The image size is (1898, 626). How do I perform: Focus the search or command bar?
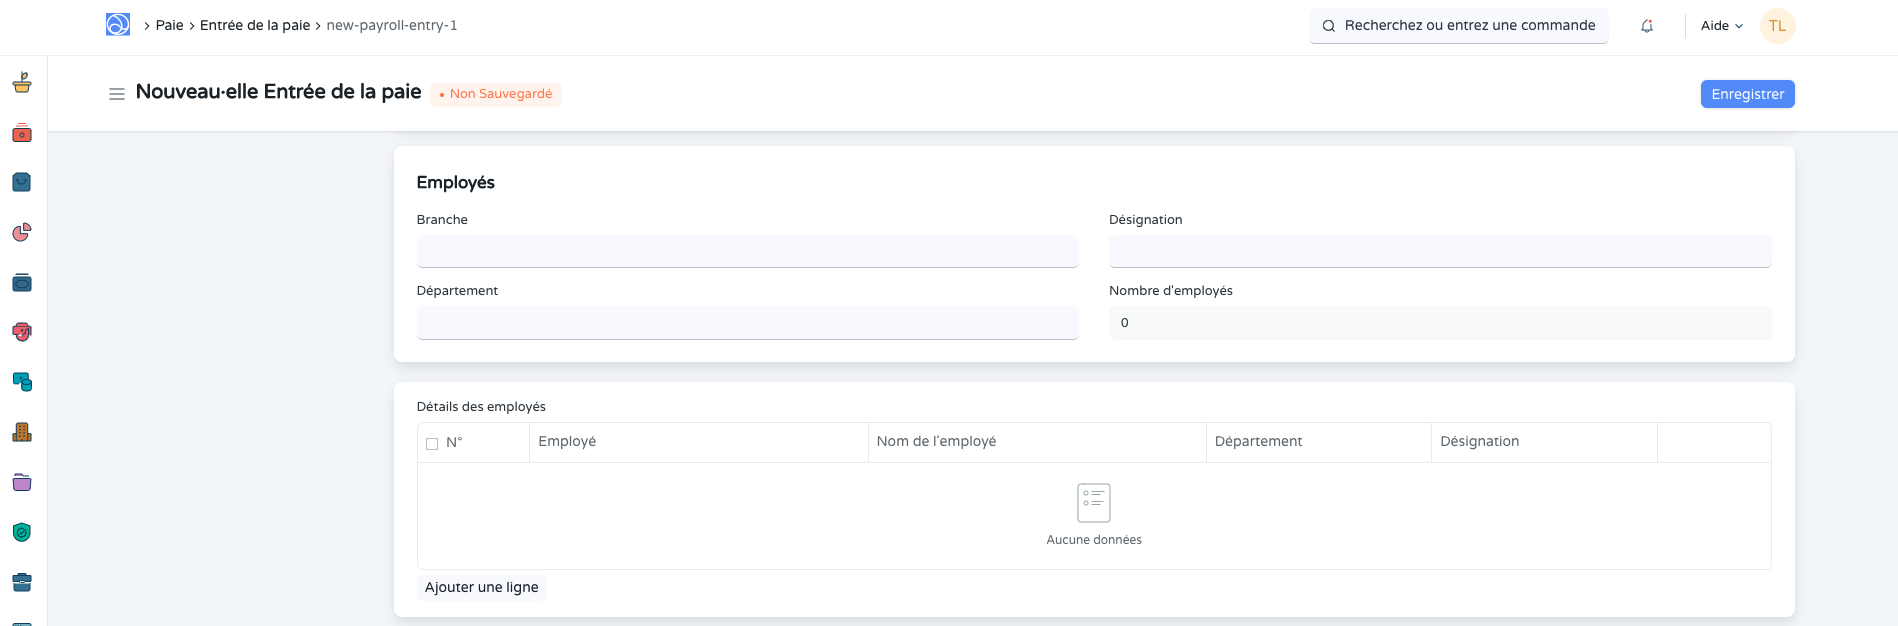pos(1458,26)
